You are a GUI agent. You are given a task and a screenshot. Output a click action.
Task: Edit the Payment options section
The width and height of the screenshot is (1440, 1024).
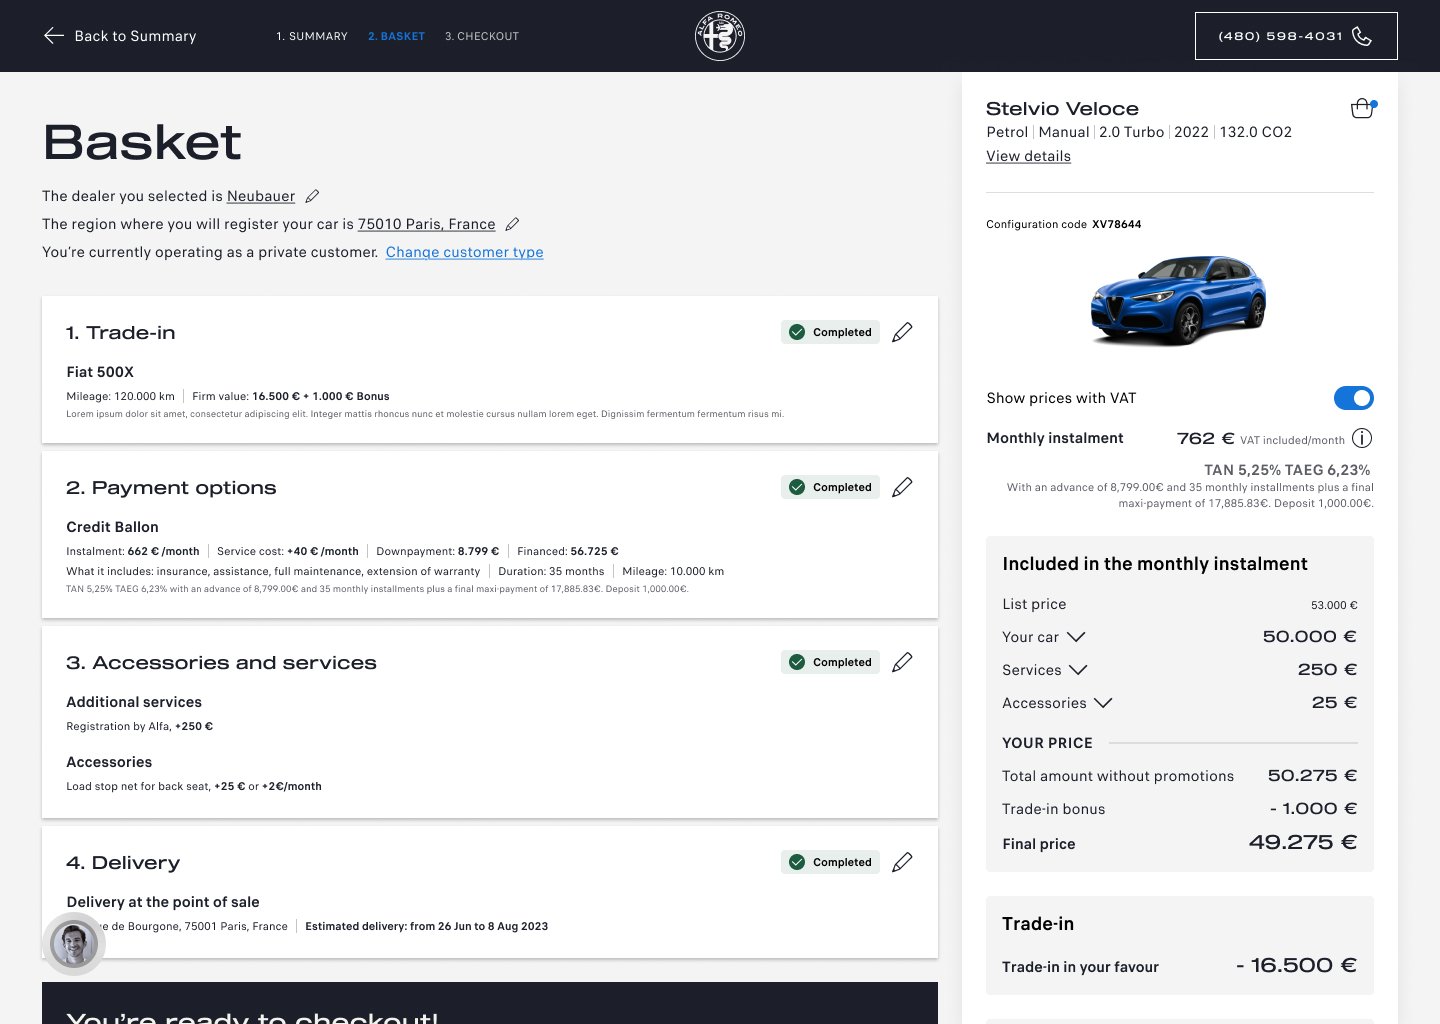click(x=902, y=487)
